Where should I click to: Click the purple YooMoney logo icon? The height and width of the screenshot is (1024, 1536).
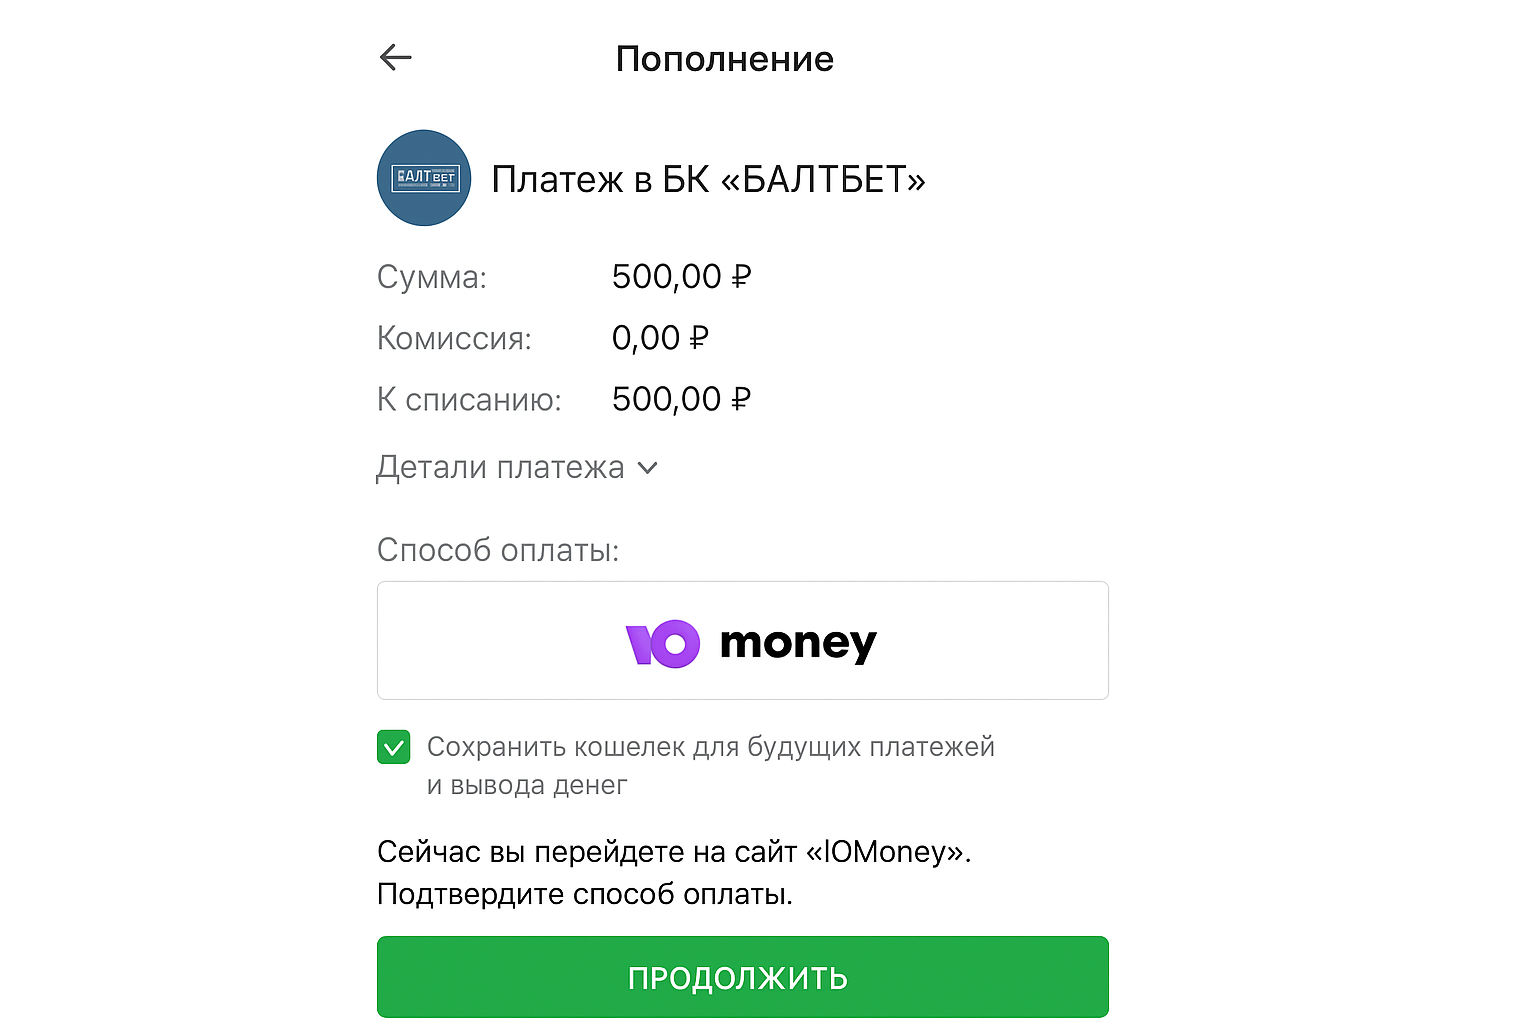point(662,643)
